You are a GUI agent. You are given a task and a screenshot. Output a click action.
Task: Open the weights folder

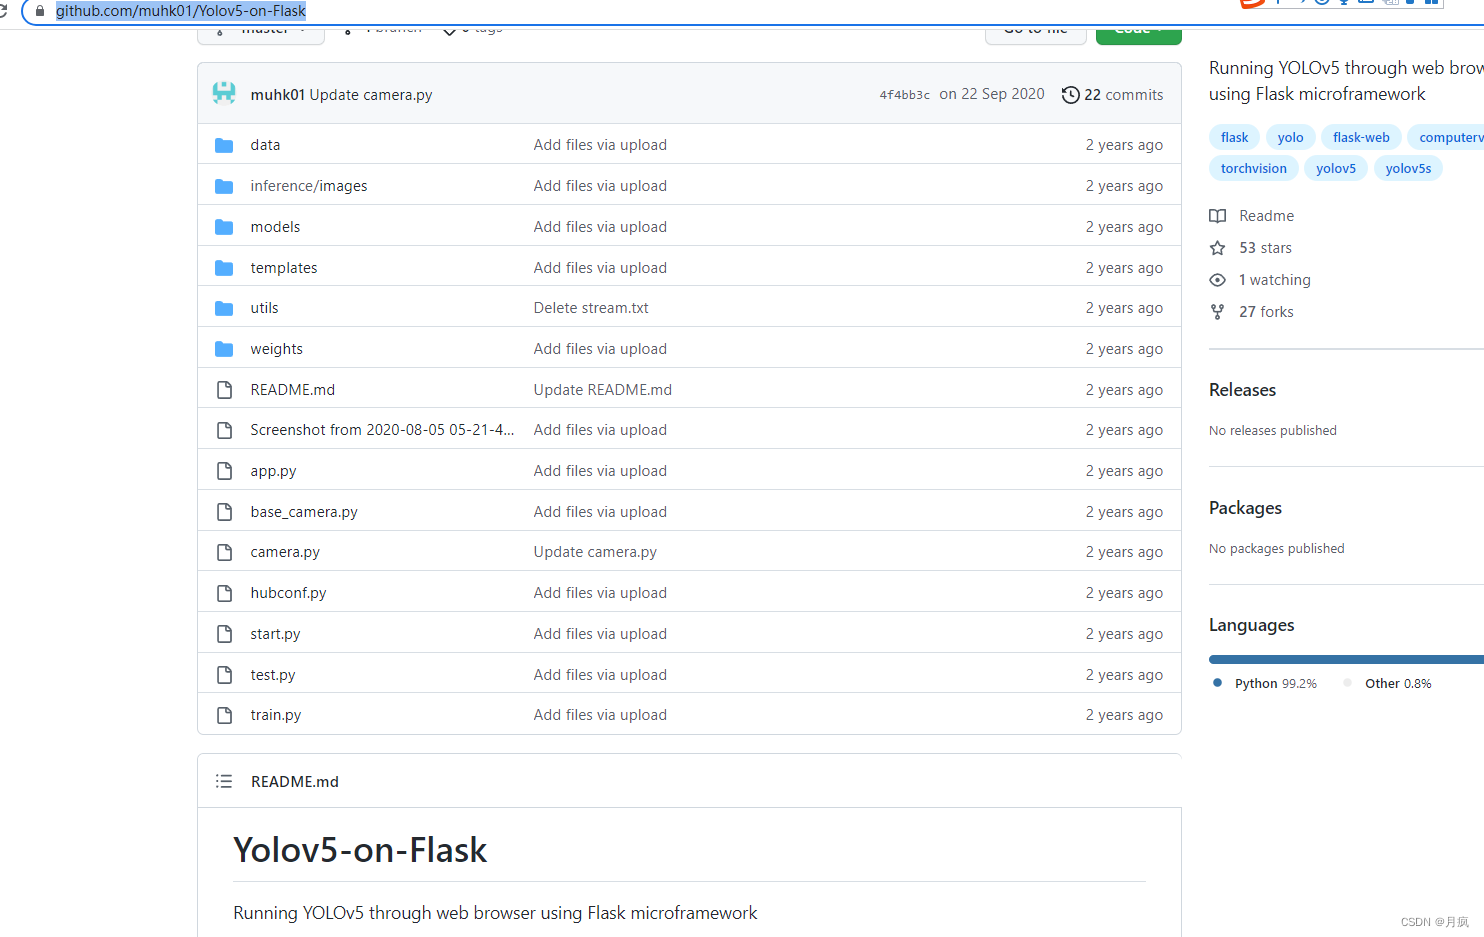(276, 349)
